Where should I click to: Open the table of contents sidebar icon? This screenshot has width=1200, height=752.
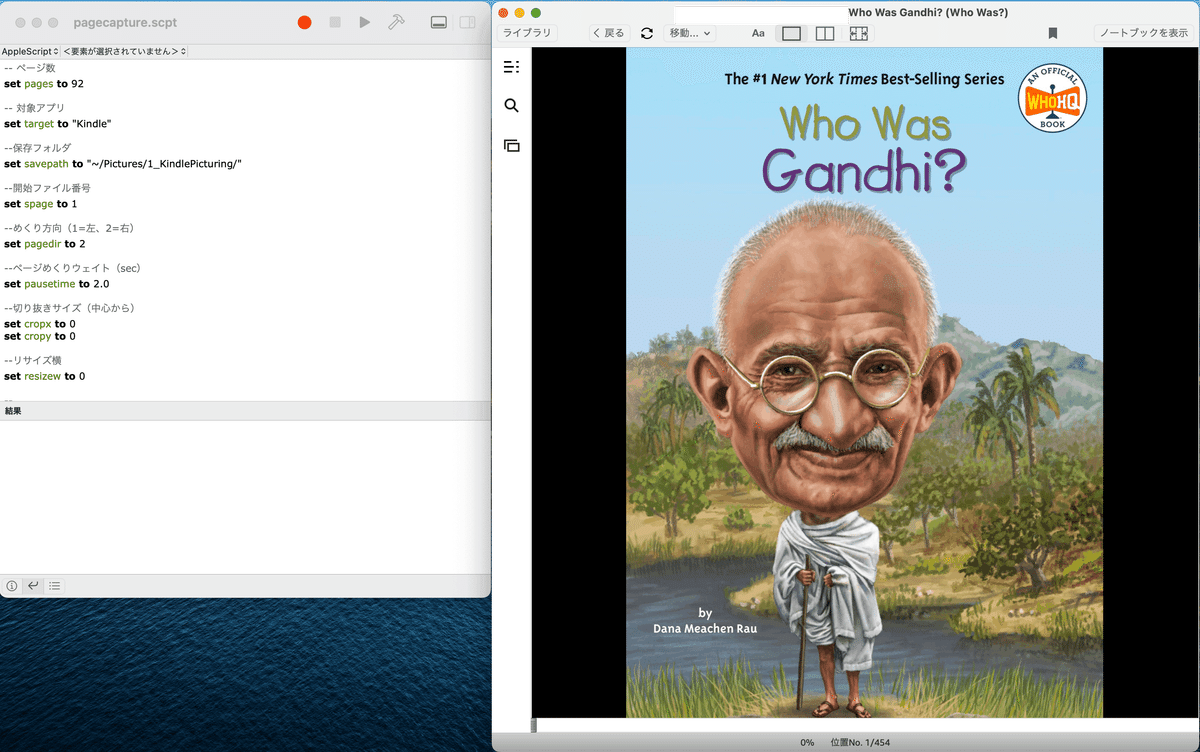(512, 67)
